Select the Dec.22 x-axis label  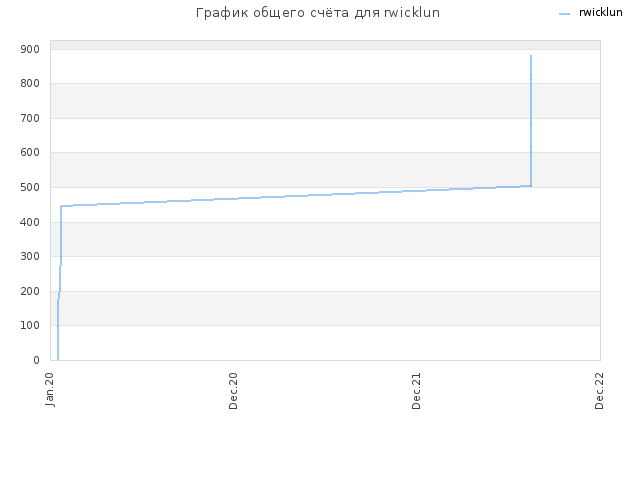599,391
